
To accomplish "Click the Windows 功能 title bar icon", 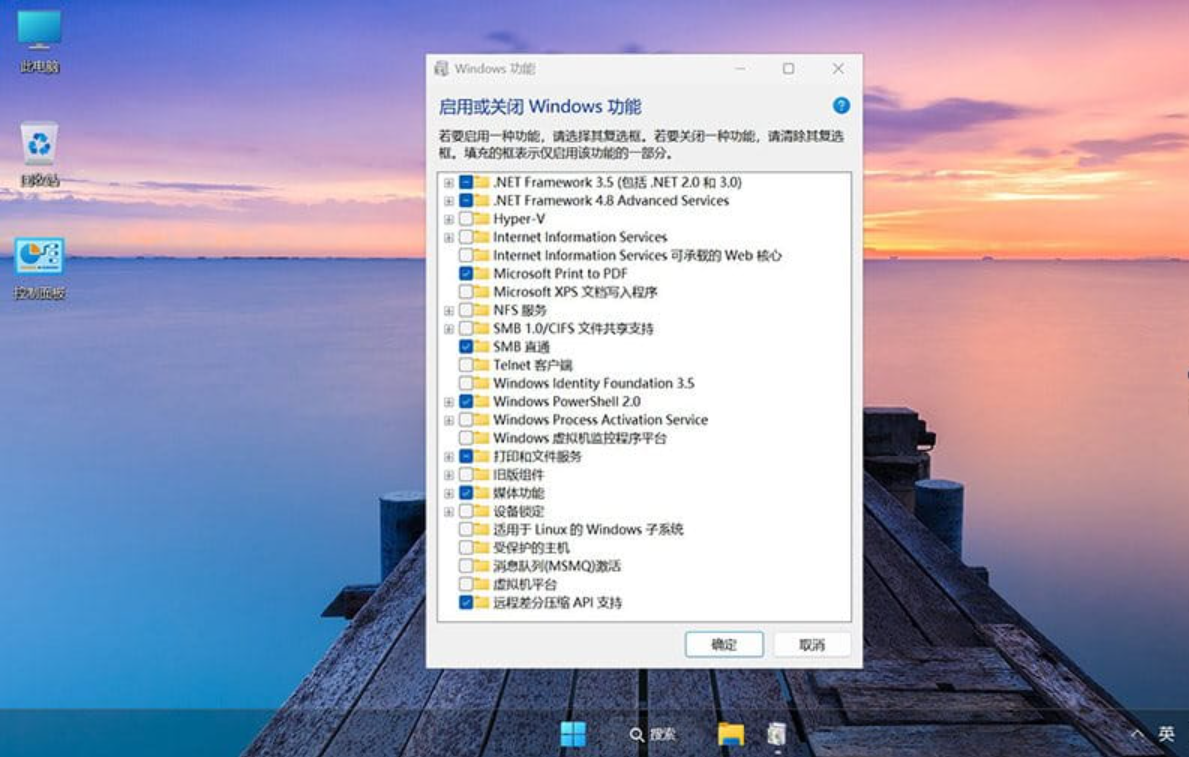I will pos(441,69).
